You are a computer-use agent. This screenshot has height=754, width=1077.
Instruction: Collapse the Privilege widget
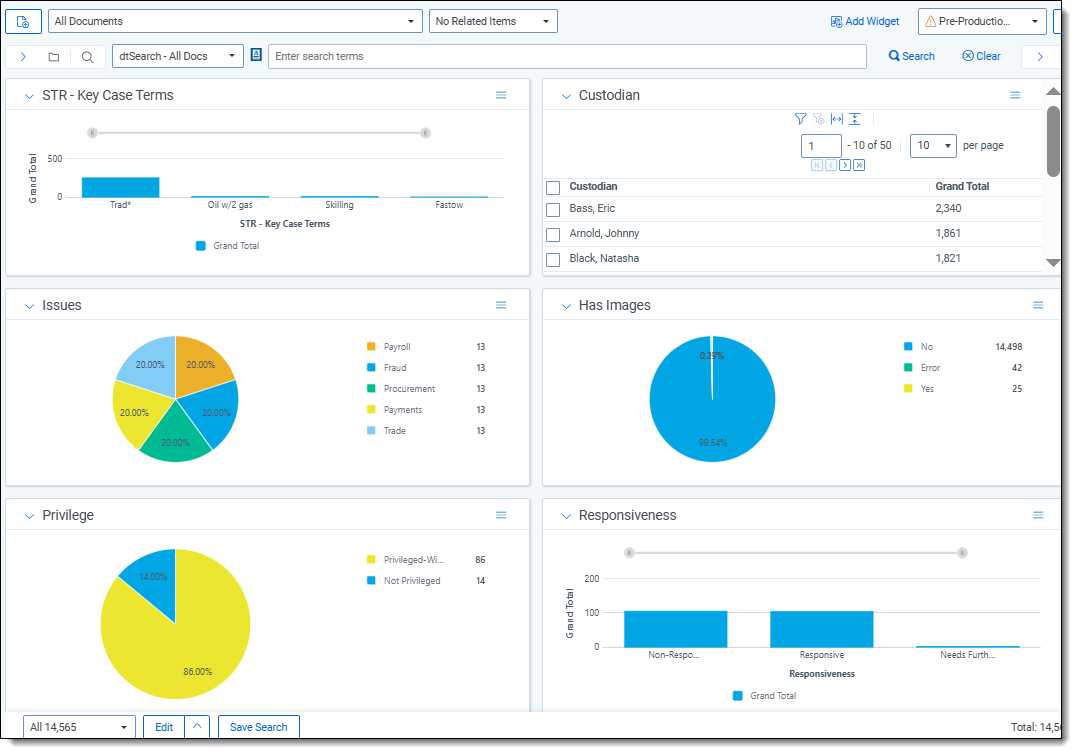coord(29,516)
